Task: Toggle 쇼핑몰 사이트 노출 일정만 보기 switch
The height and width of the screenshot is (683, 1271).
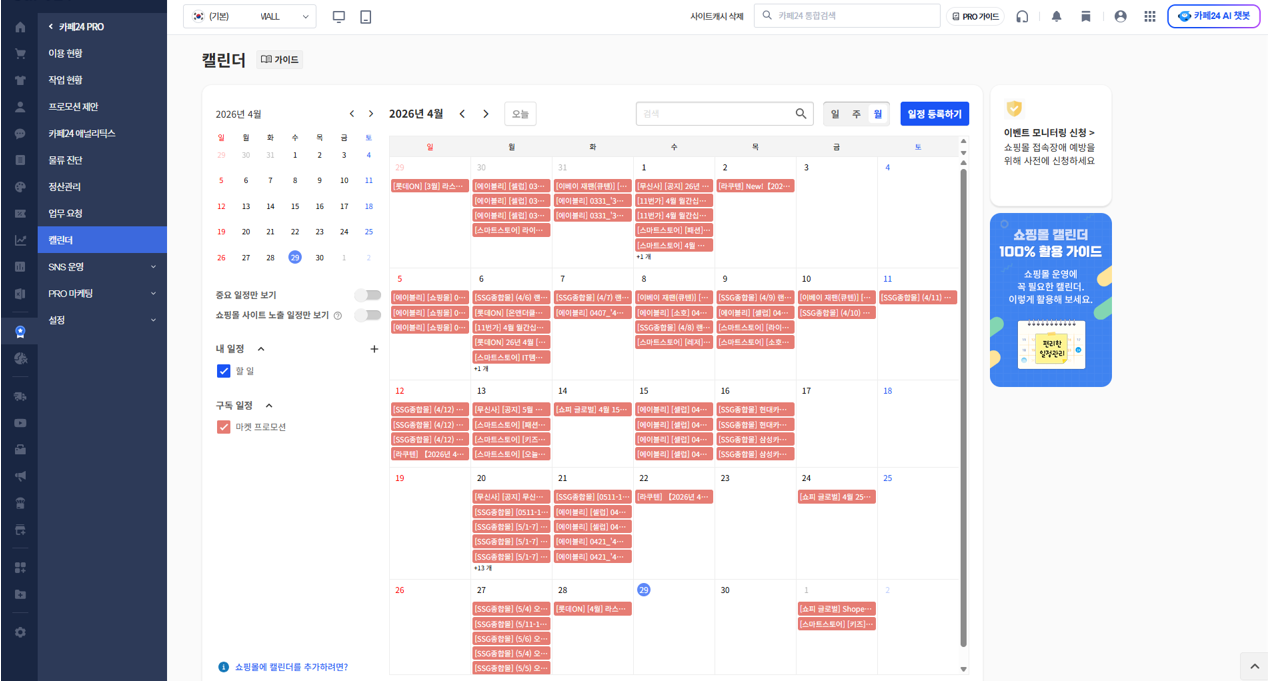Action: click(x=368, y=315)
